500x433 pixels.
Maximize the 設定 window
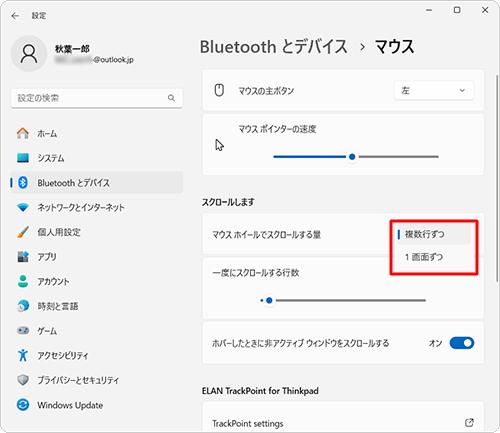457,10
